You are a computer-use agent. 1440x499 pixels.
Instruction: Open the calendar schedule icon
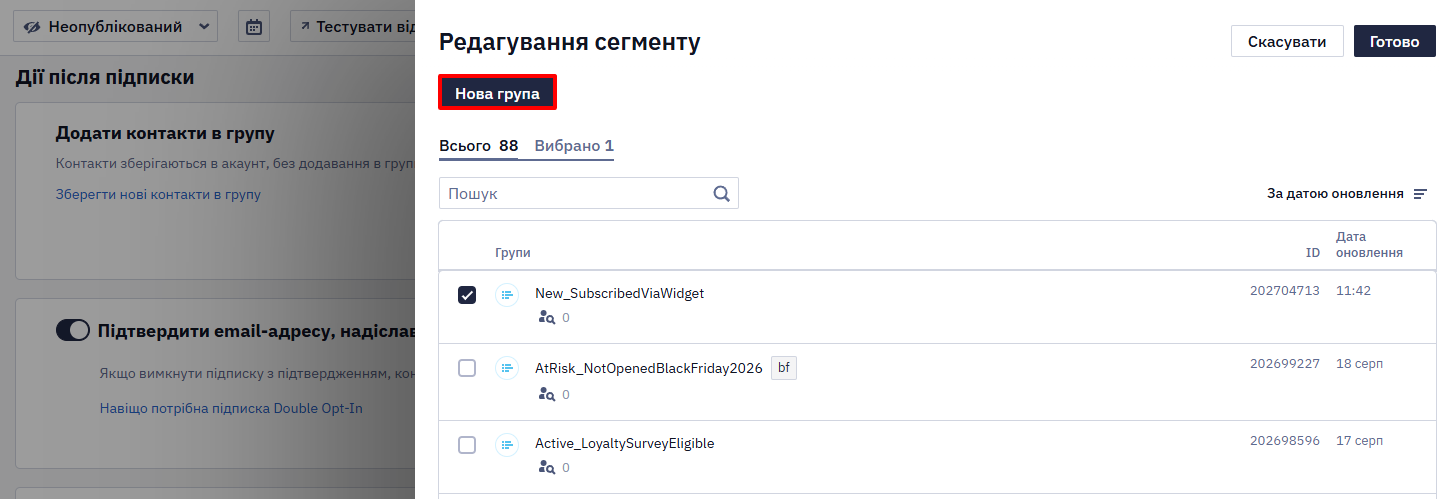[254, 26]
